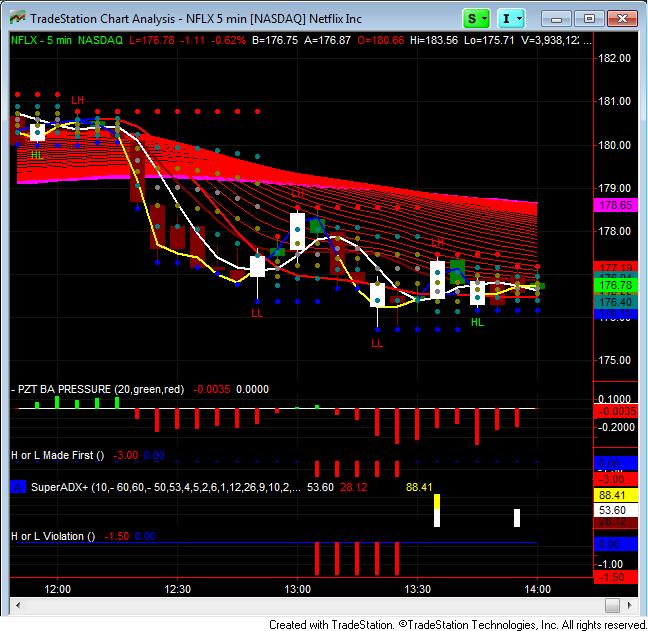The image size is (648, 631).
Task: Close the chart analysis window
Action: point(622,19)
